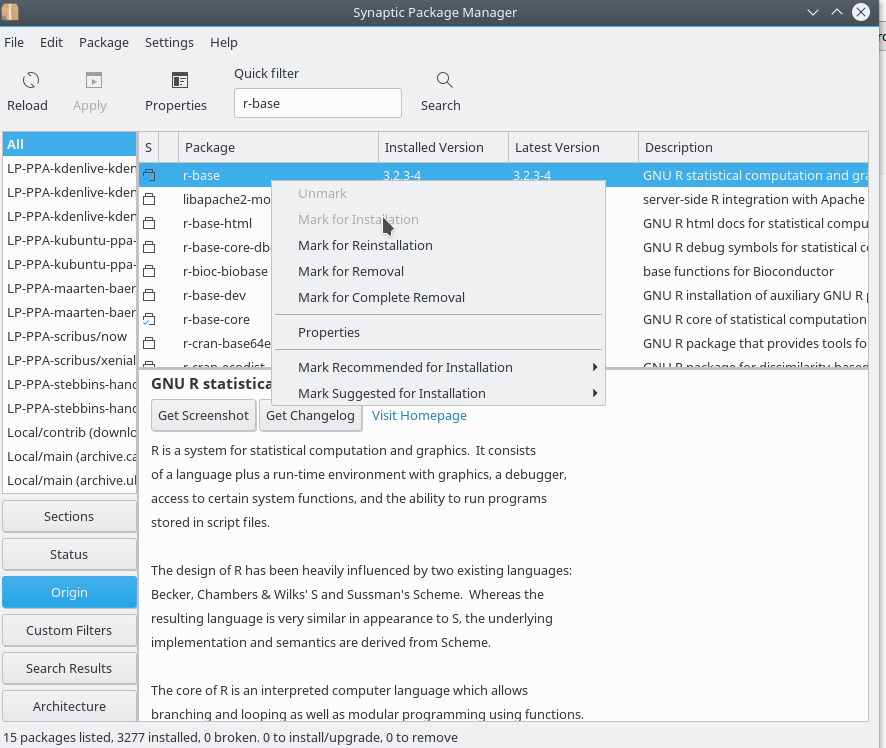The image size is (886, 748).
Task: Toggle status checkbox for r-base-core-dbg row
Action: point(149,247)
